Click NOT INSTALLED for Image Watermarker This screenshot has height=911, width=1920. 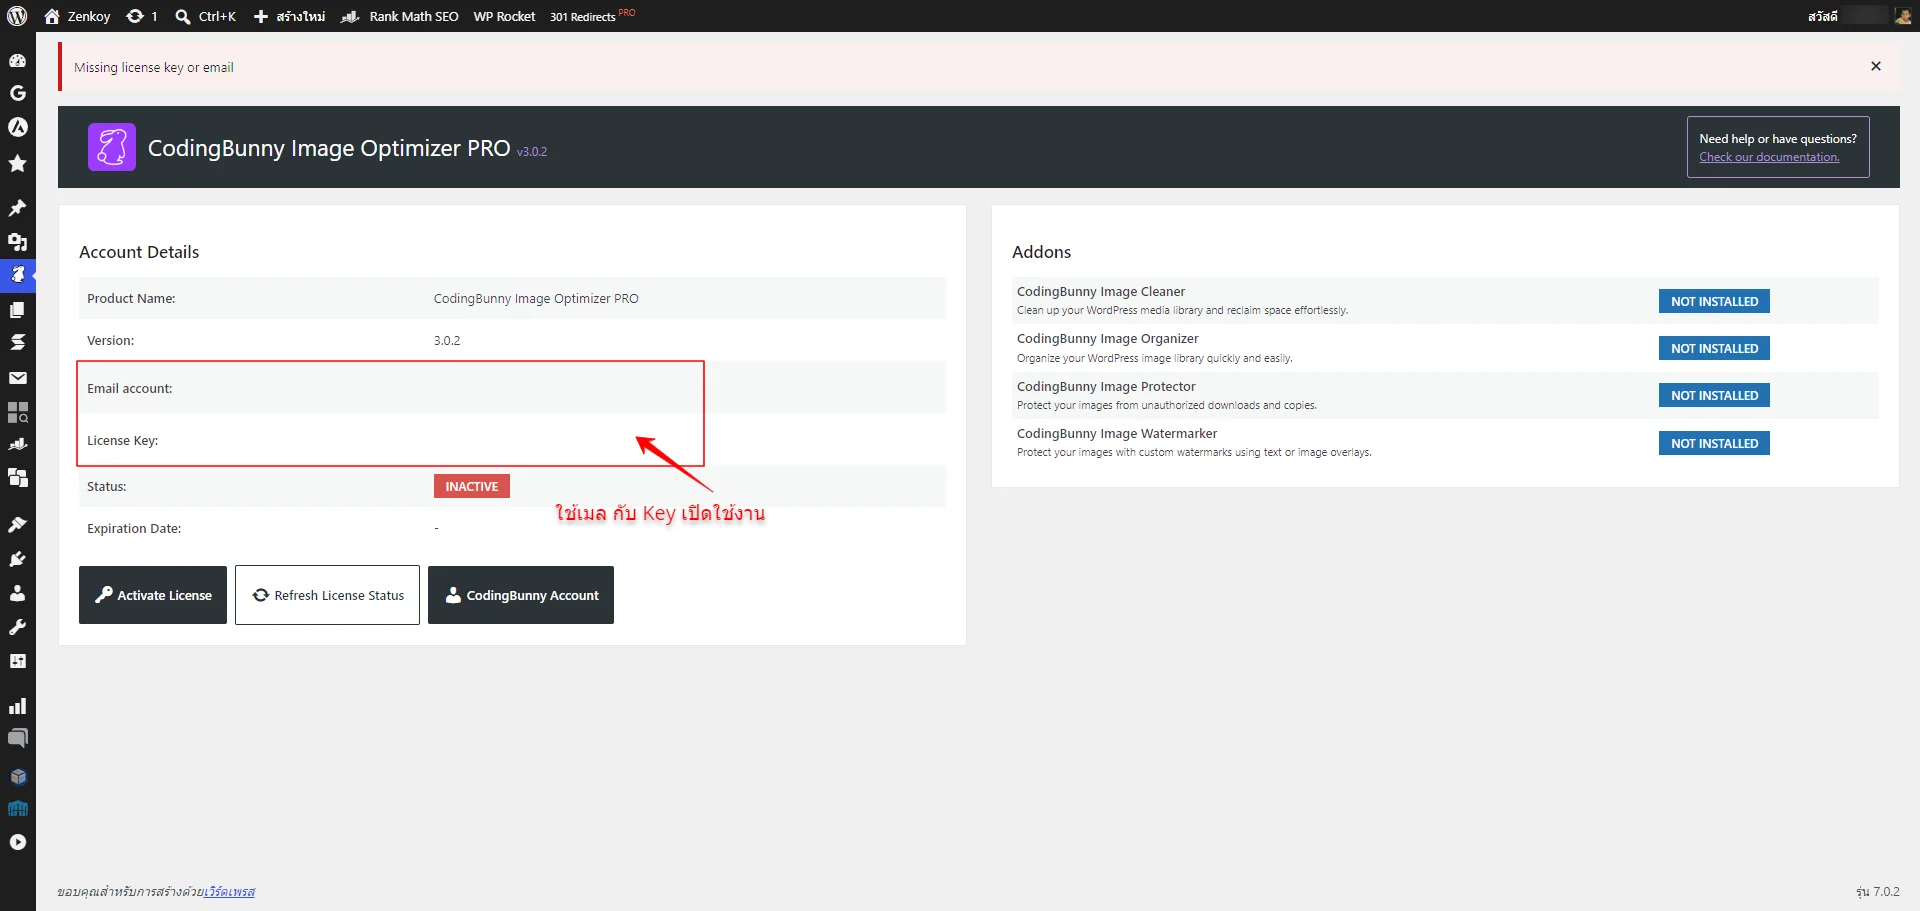pyautogui.click(x=1714, y=443)
